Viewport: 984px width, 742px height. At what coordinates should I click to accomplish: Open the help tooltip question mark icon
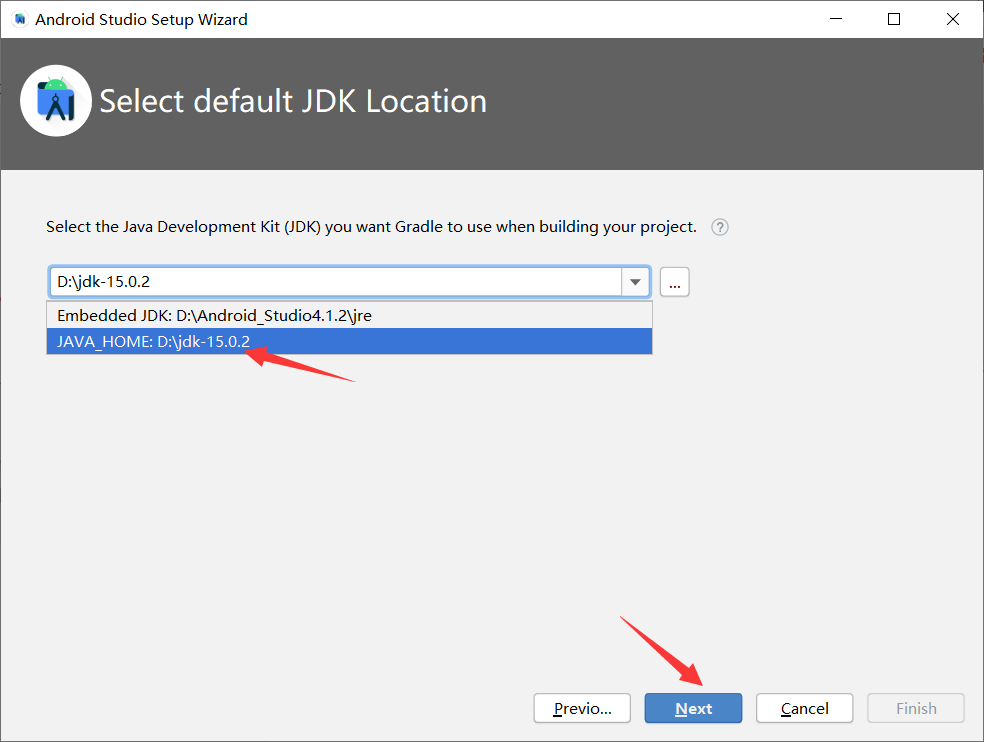pos(719,227)
